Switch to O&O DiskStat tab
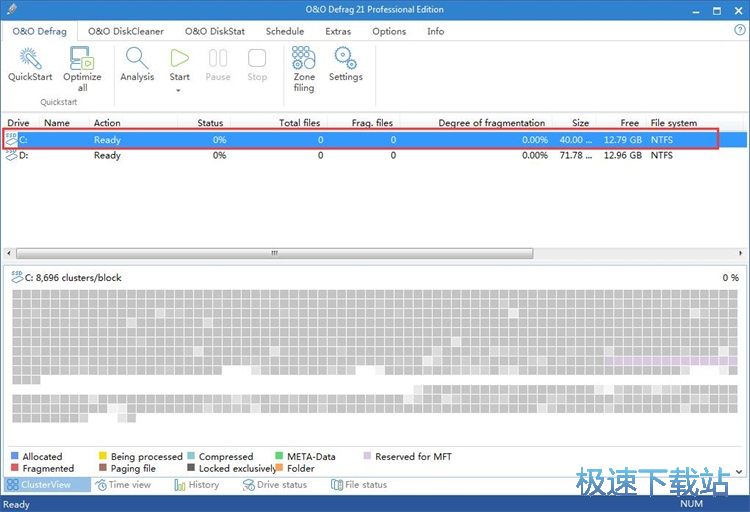The height and width of the screenshot is (512, 750). pyautogui.click(x=215, y=31)
